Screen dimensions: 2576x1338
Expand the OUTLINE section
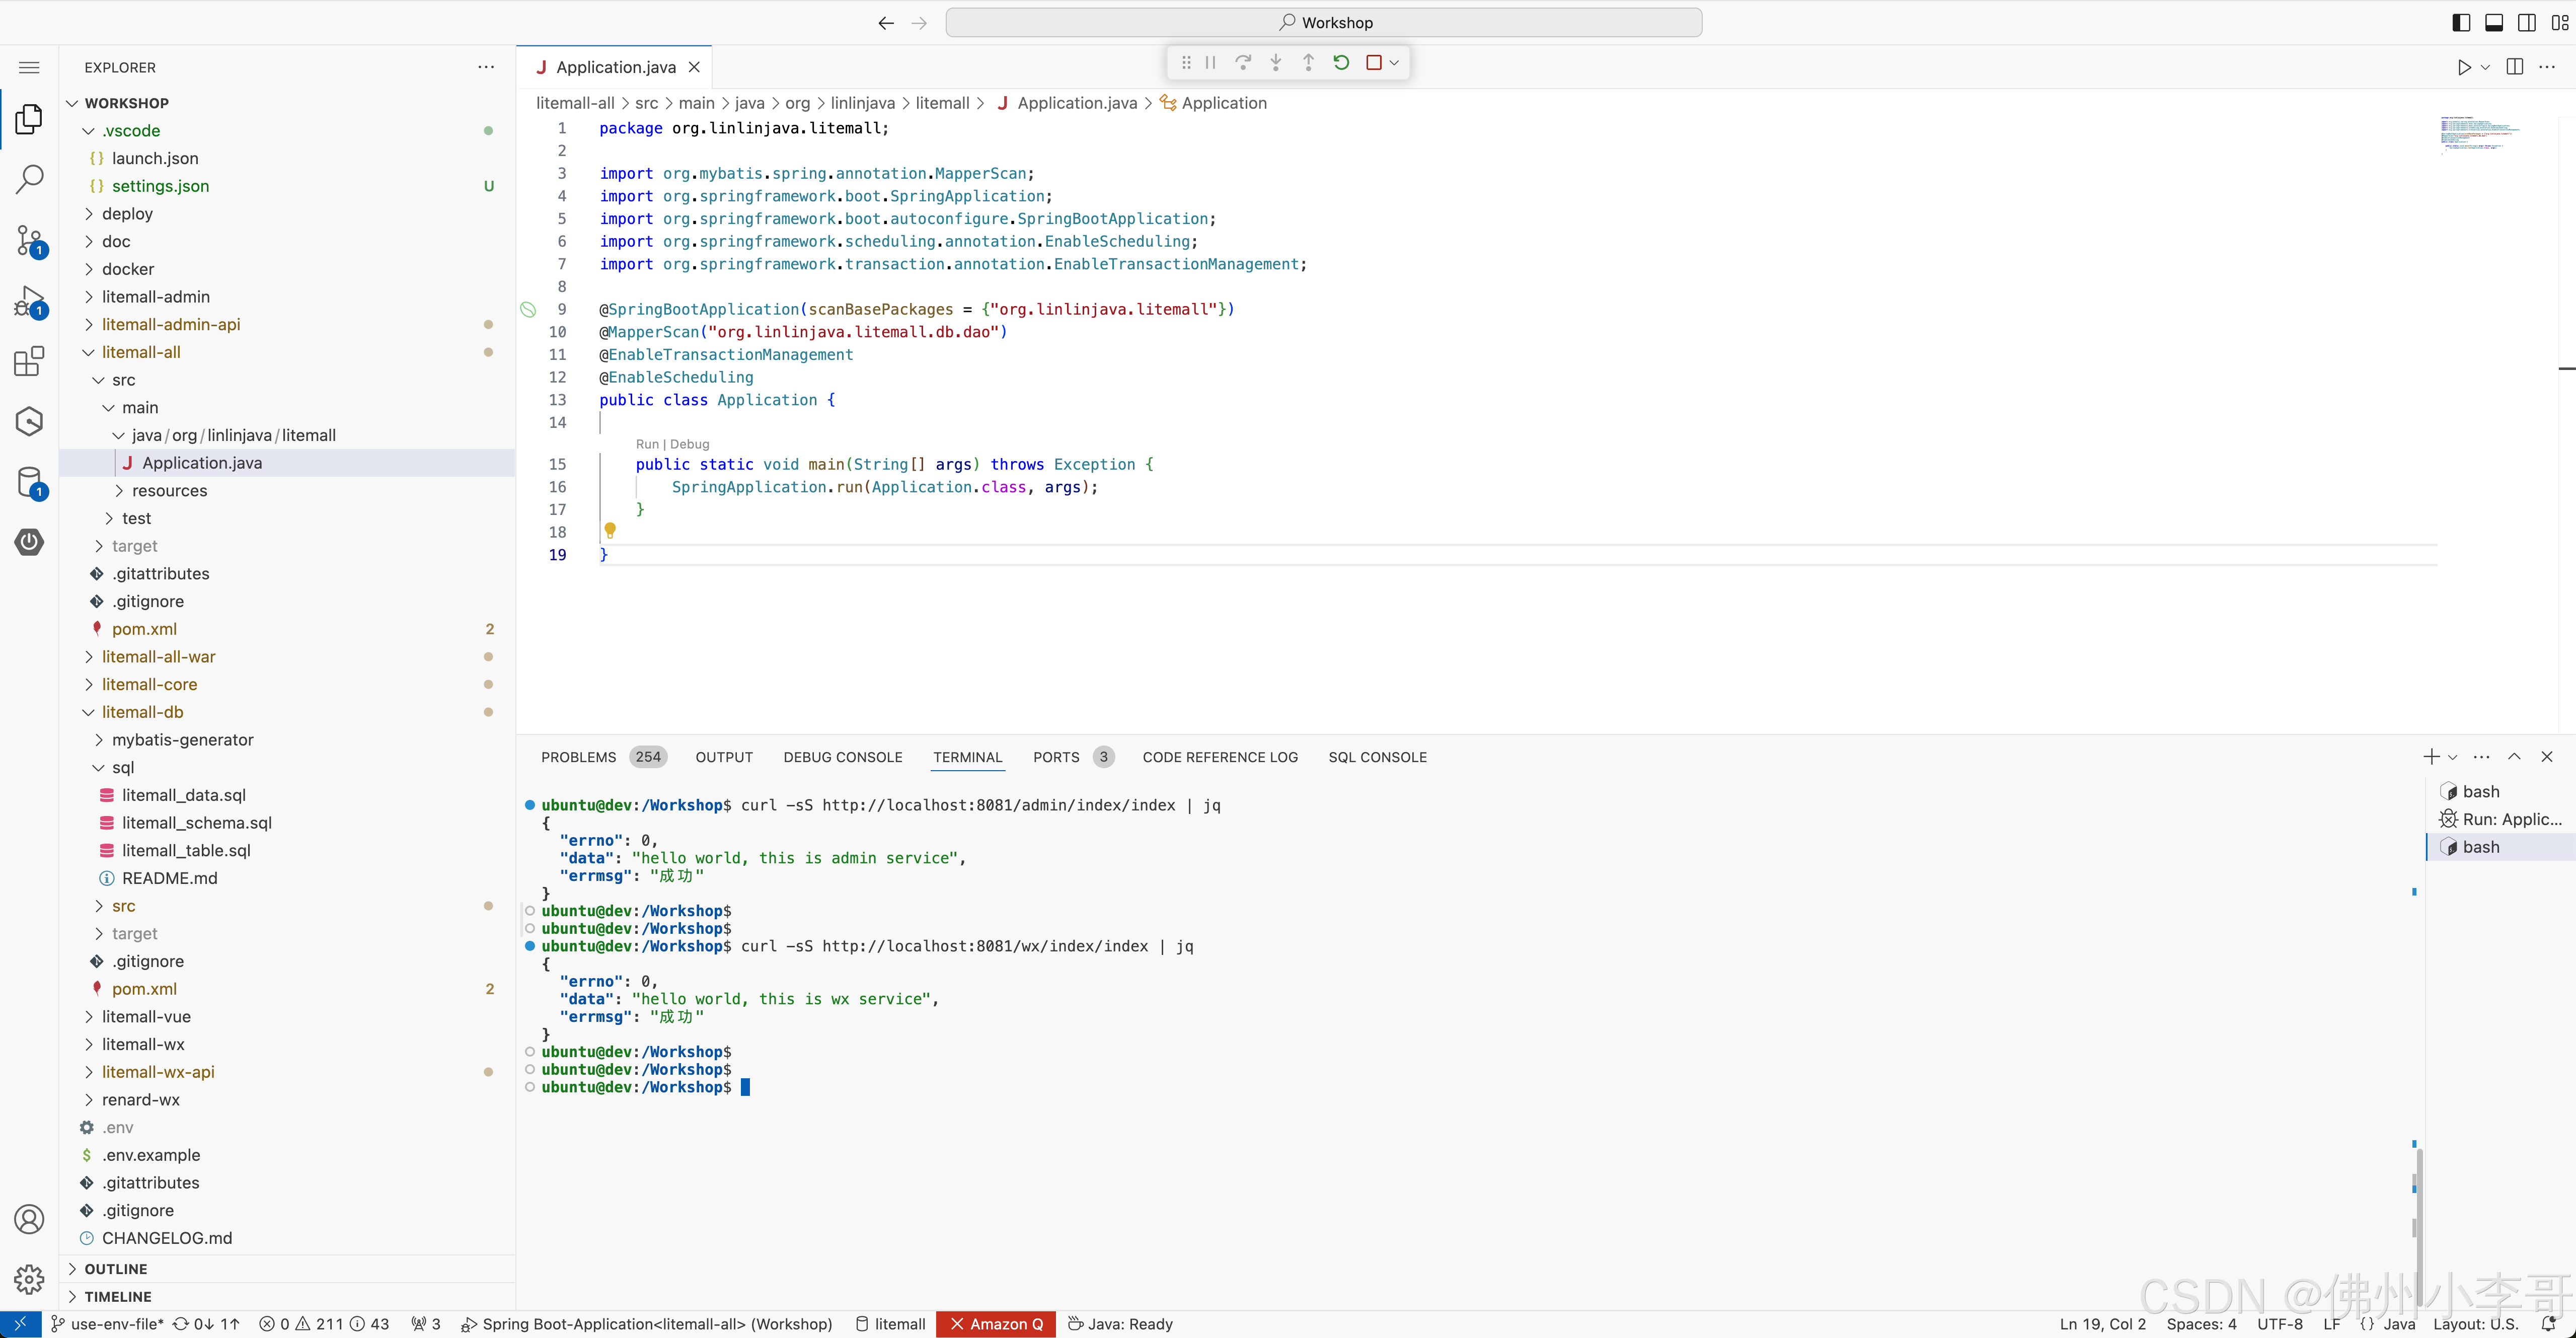(116, 1268)
